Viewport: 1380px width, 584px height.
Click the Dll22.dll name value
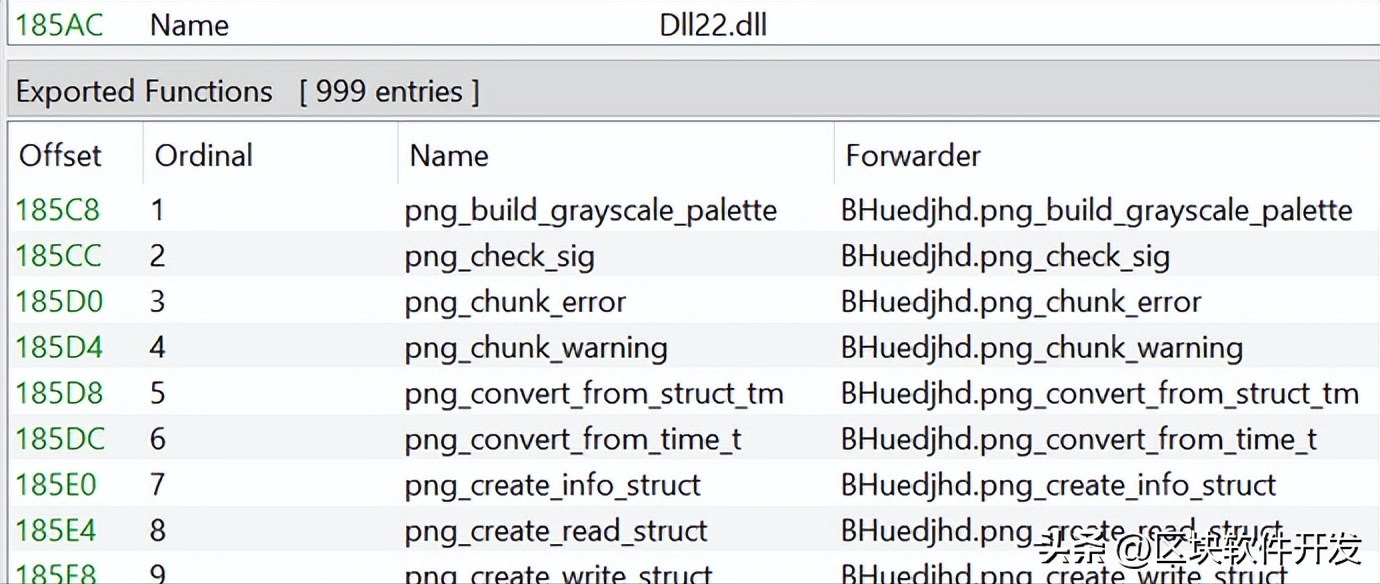click(713, 25)
